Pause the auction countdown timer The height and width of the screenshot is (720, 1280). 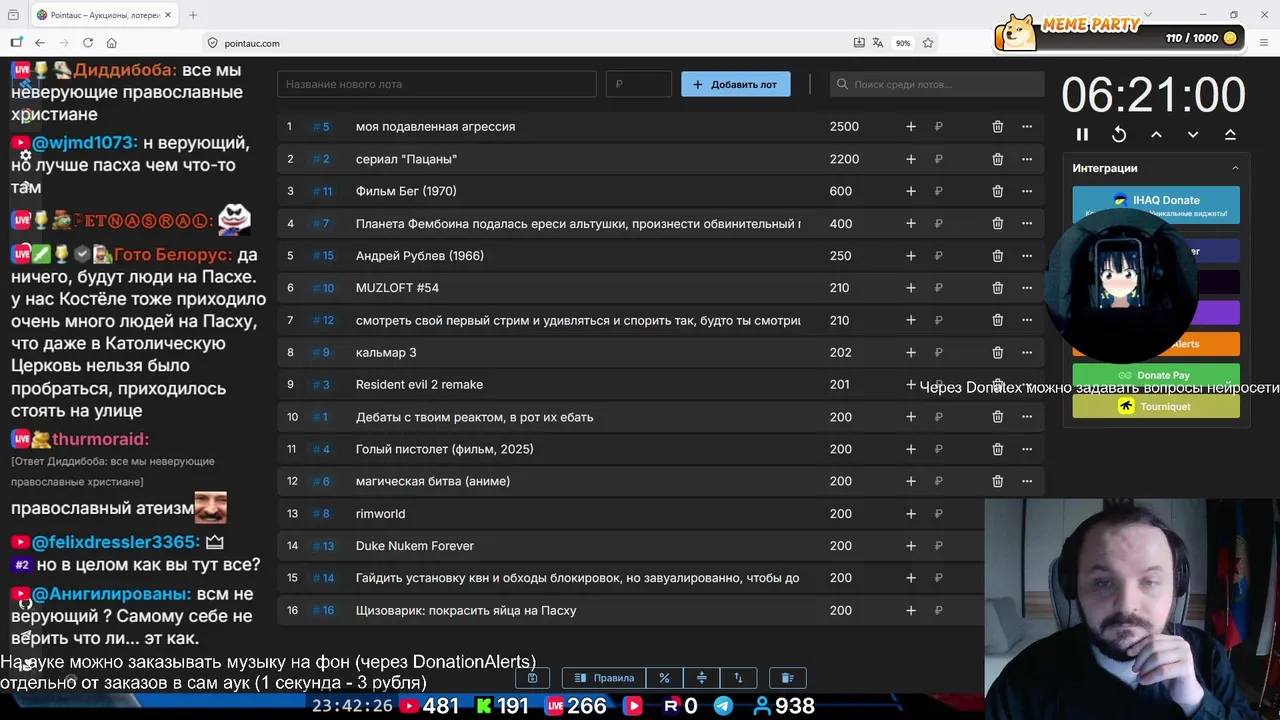(1082, 134)
